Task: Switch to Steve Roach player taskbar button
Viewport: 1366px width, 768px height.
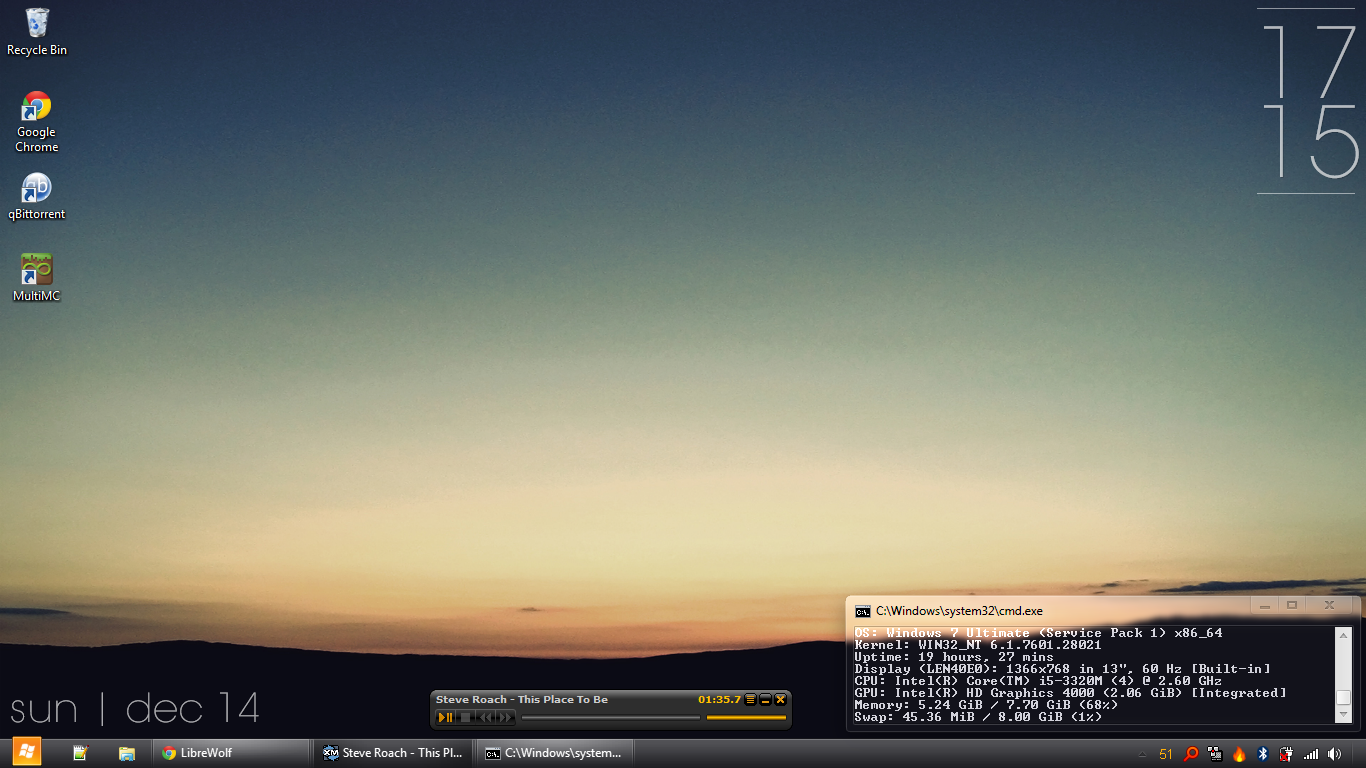Action: click(x=394, y=753)
